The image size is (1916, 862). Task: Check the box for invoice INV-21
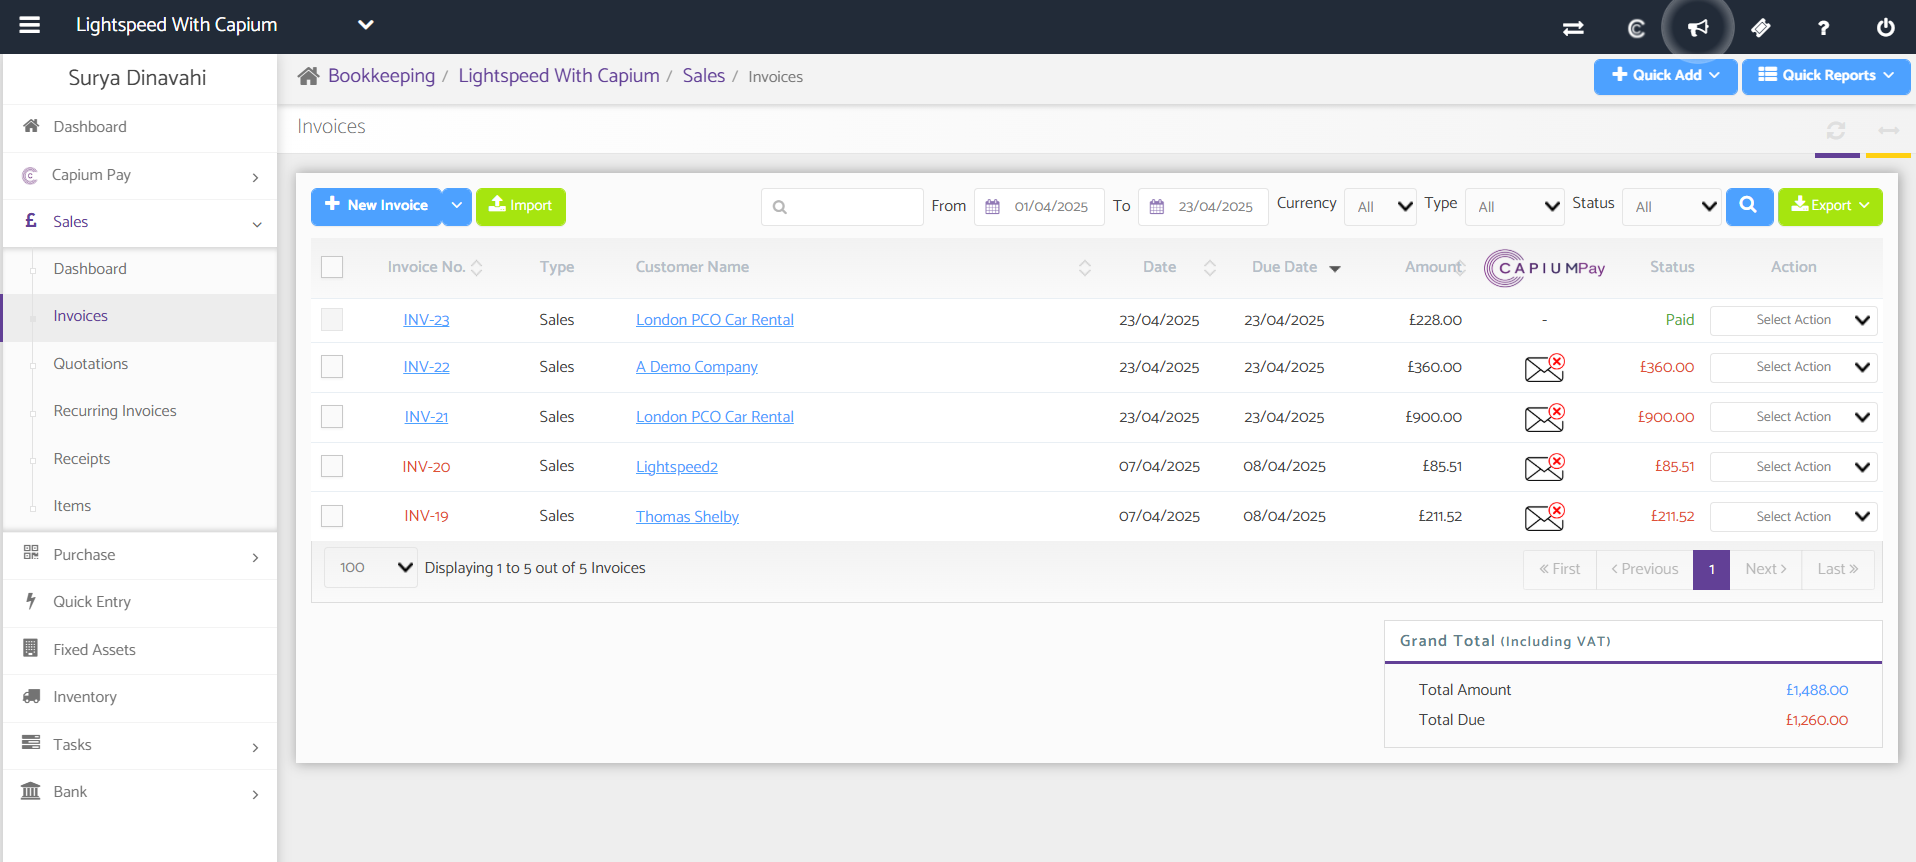coord(332,417)
